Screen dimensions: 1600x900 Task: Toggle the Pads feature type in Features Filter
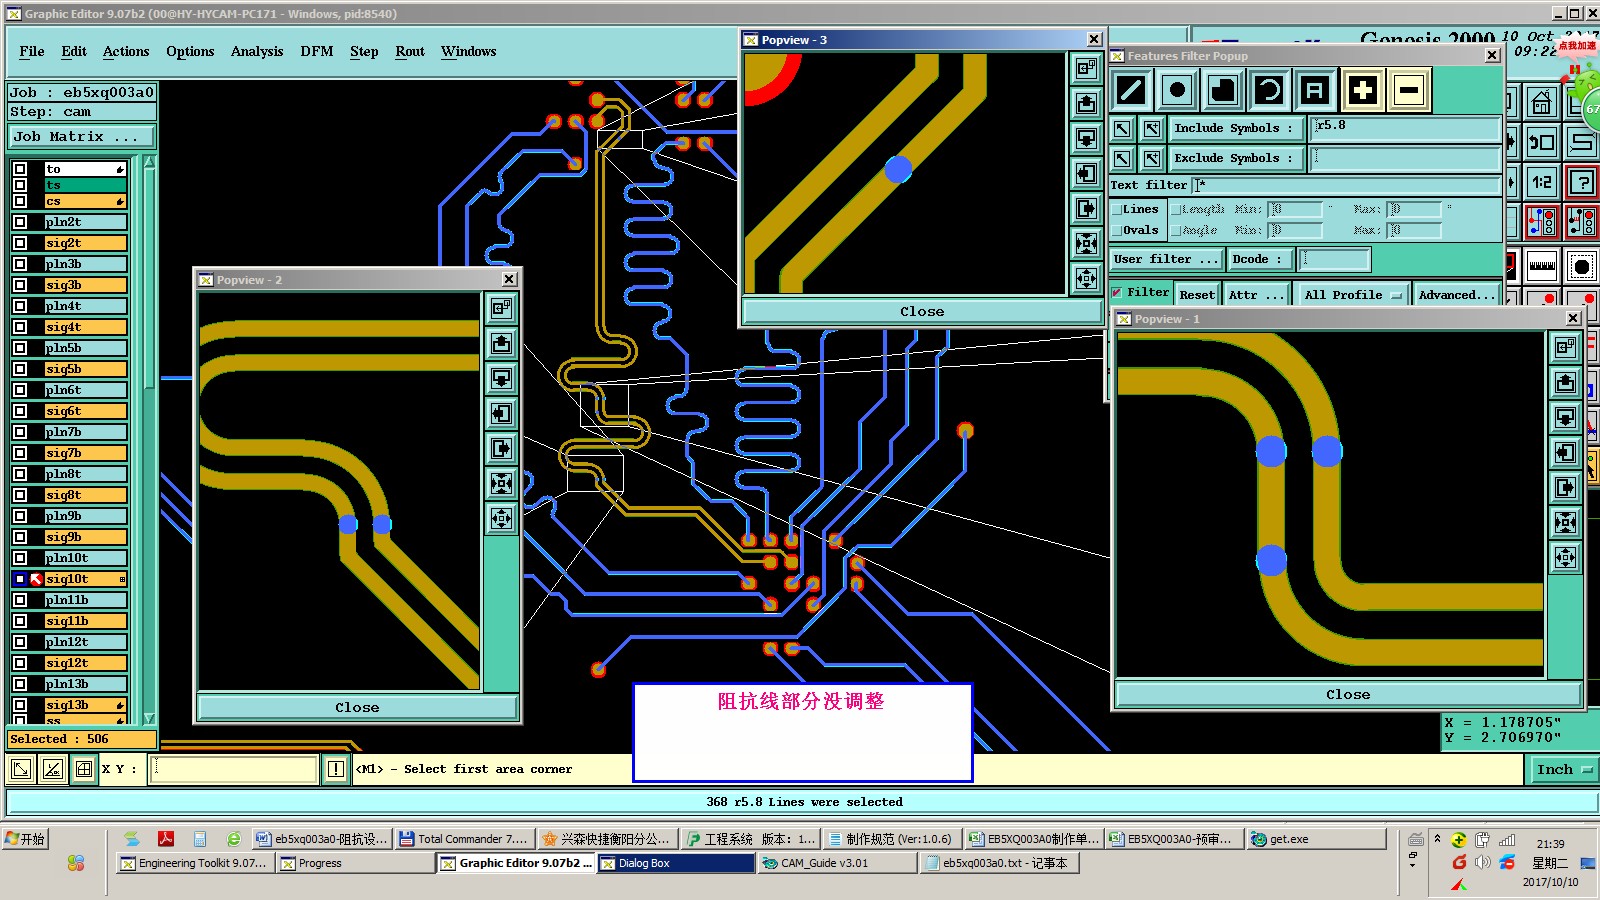1177,91
